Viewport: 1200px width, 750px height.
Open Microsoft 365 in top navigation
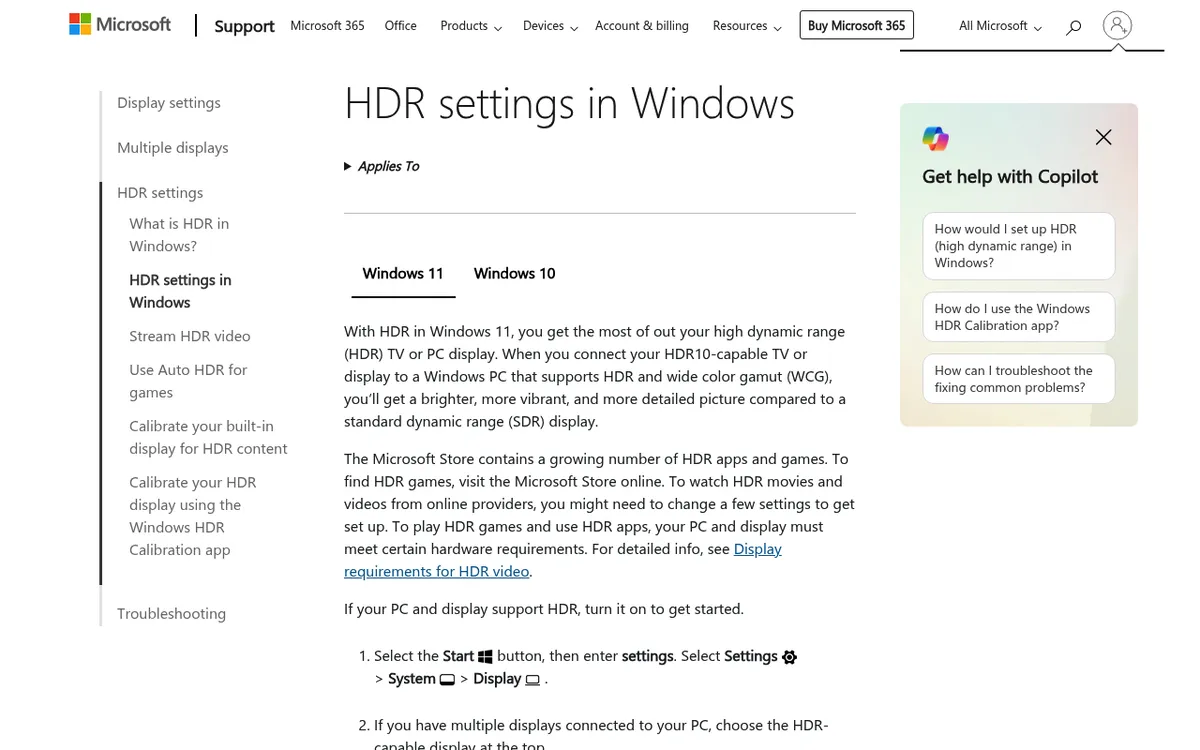point(327,26)
